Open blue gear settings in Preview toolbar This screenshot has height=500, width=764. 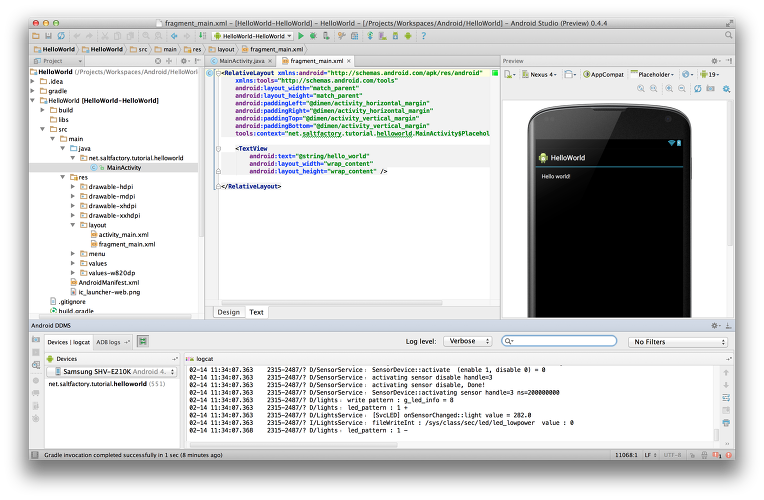pyautogui.click(x=726, y=89)
